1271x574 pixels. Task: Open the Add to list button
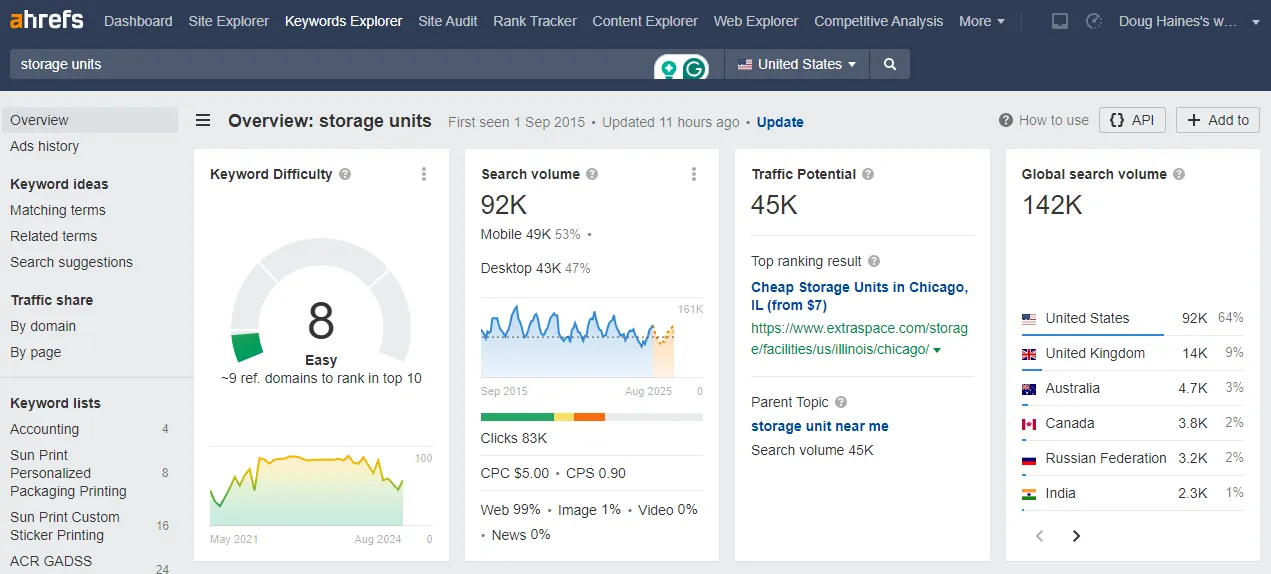(x=1217, y=120)
